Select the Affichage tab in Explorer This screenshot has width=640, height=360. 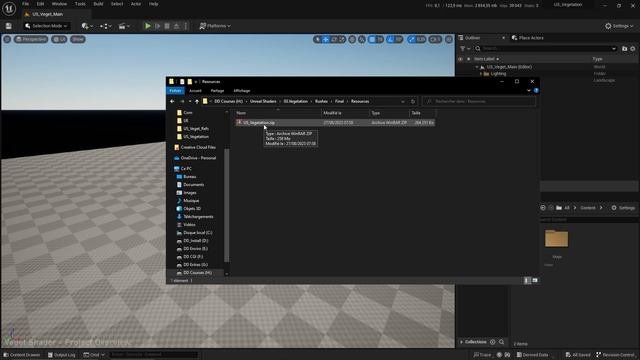(242, 91)
